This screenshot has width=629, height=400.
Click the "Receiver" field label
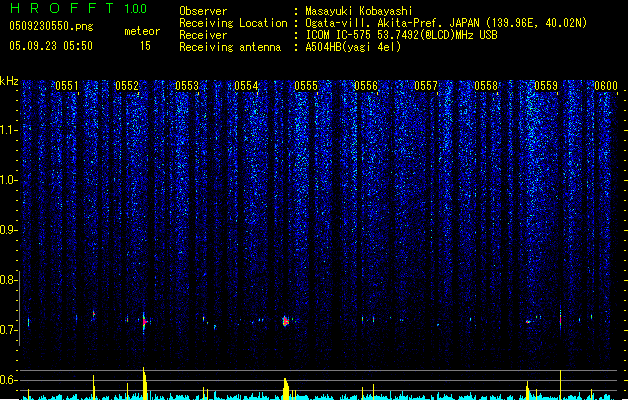[x=203, y=35]
